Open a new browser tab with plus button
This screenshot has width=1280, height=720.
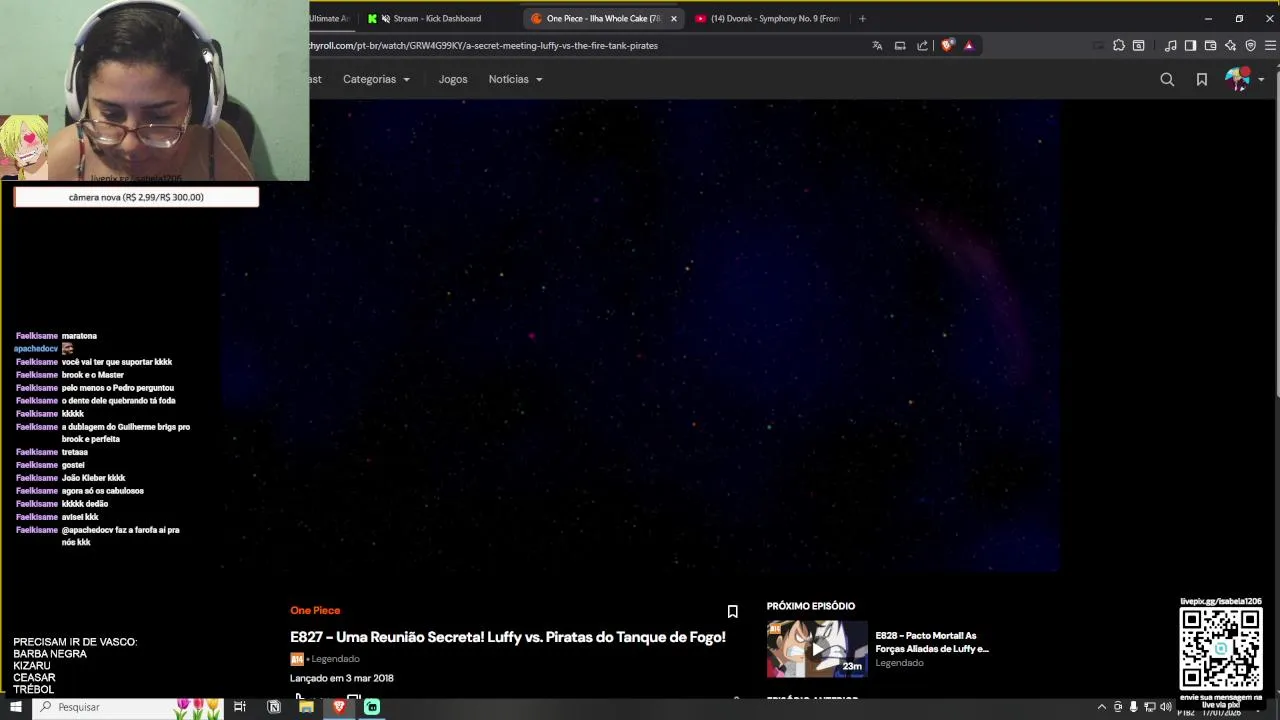click(x=862, y=18)
